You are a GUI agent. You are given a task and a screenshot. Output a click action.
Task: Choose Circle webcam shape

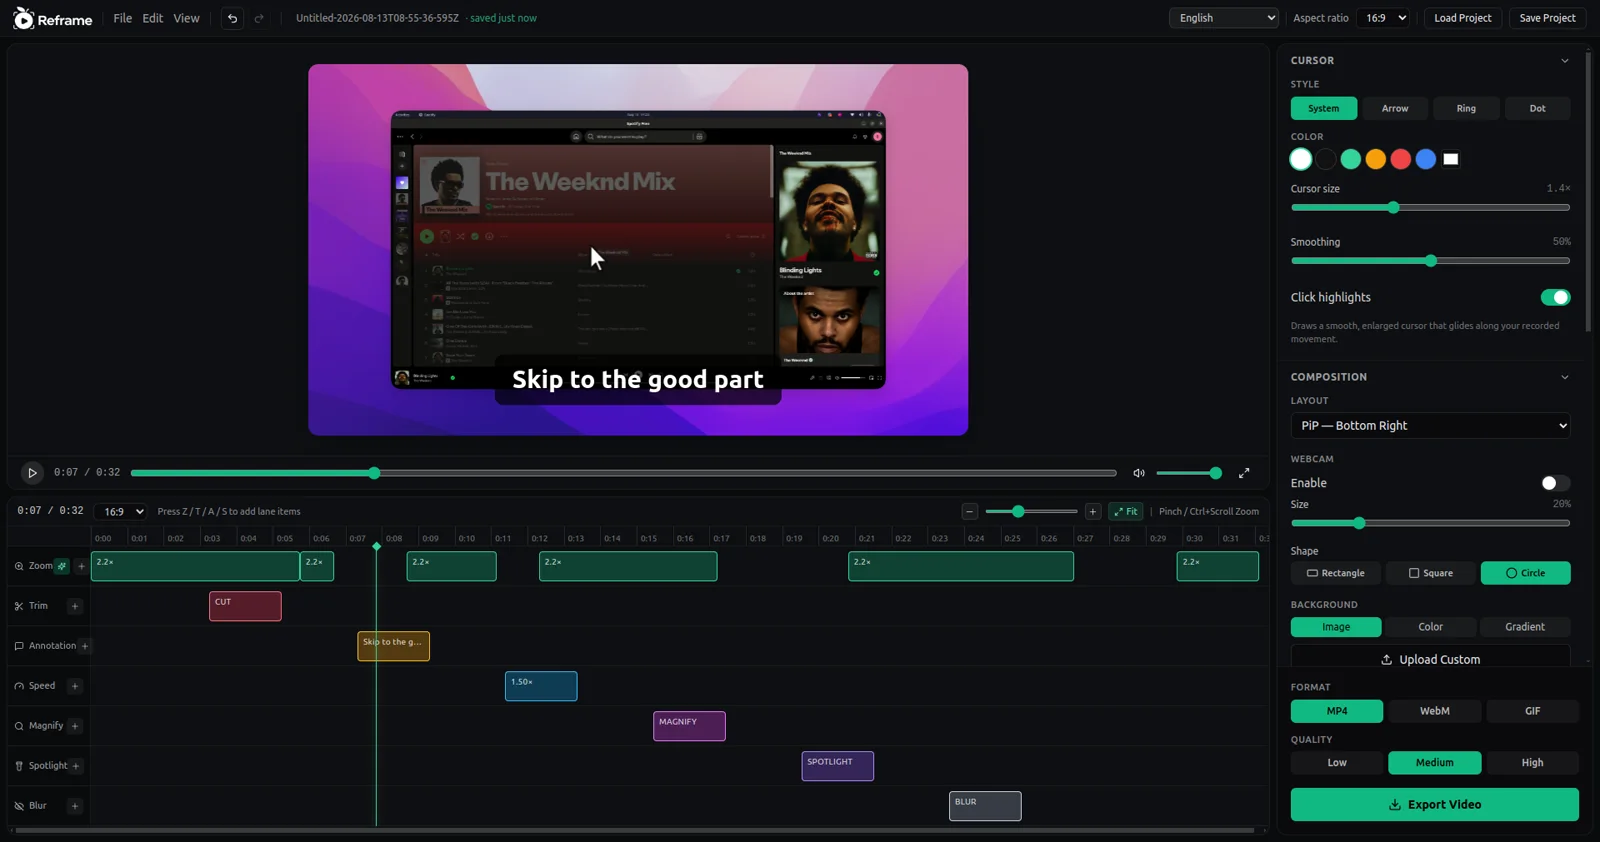pos(1525,573)
